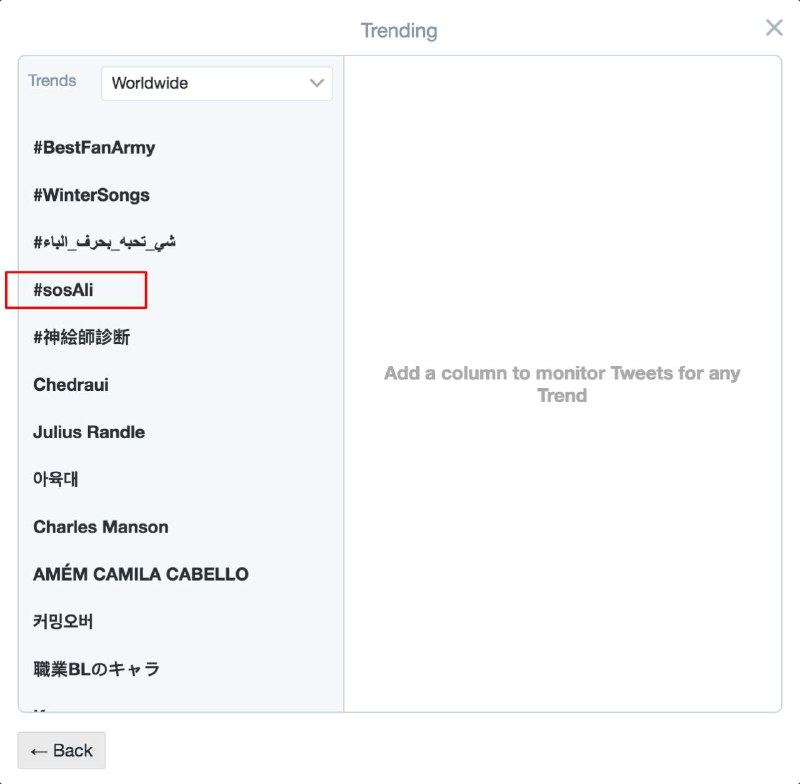Image resolution: width=800 pixels, height=784 pixels.
Task: Click the 職業BLのキャラ trend
Action: 96,669
